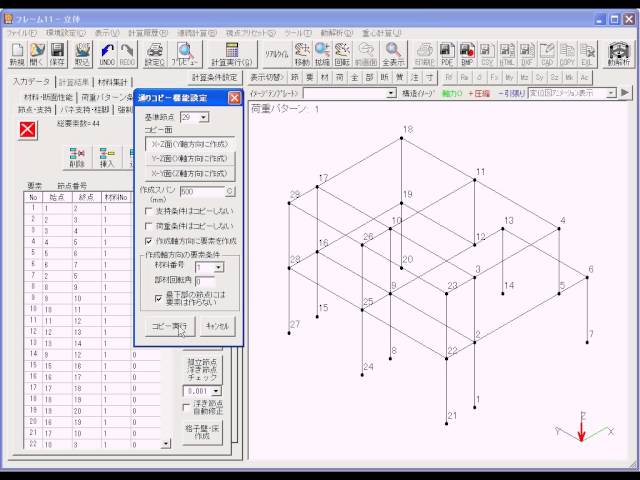Viewport: 640px width, 480px height.
Task: Open 計算履歴 menu
Action: click(148, 33)
